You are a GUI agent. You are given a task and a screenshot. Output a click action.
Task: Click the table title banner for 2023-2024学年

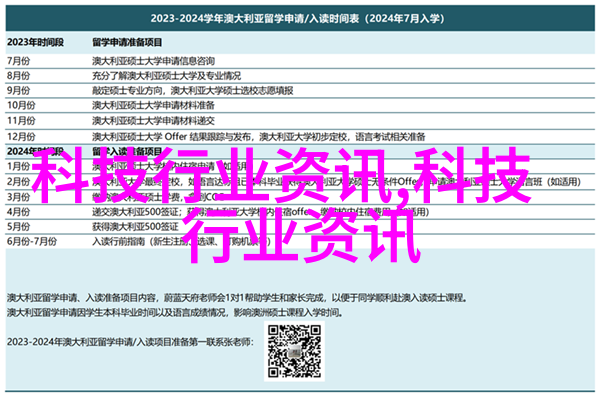point(300,18)
